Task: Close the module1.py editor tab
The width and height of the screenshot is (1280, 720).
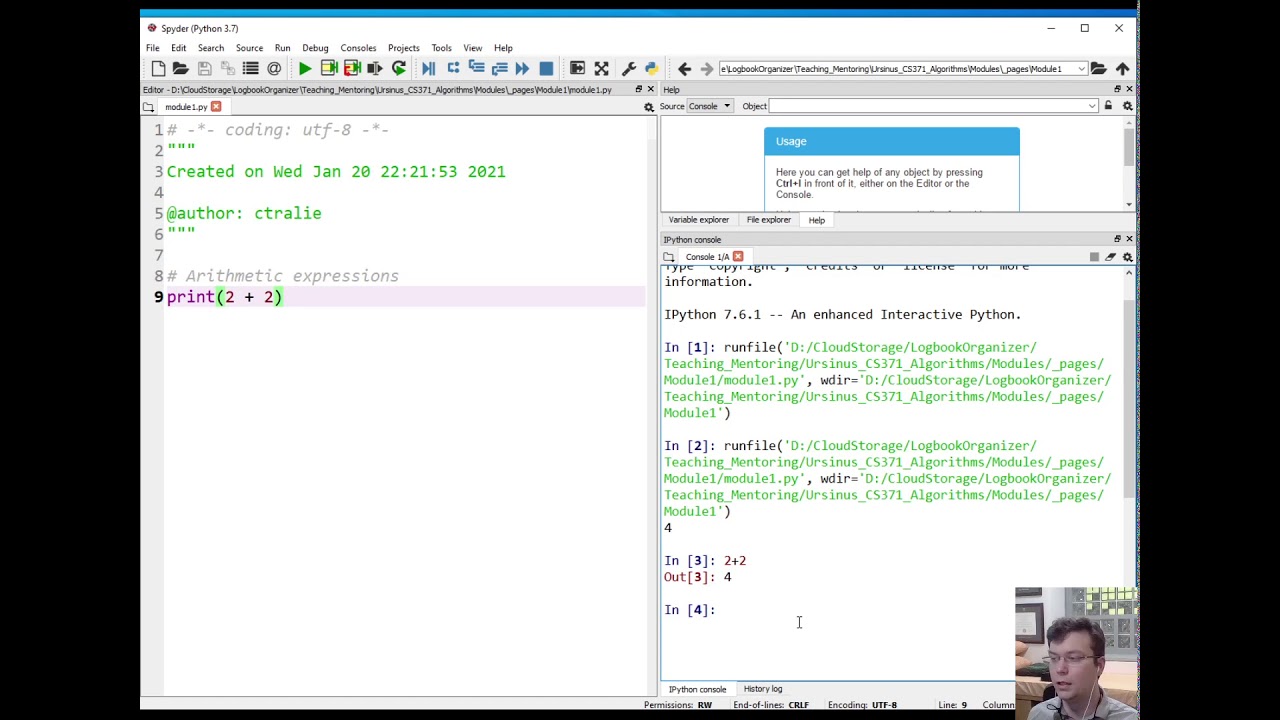Action: coord(216,107)
